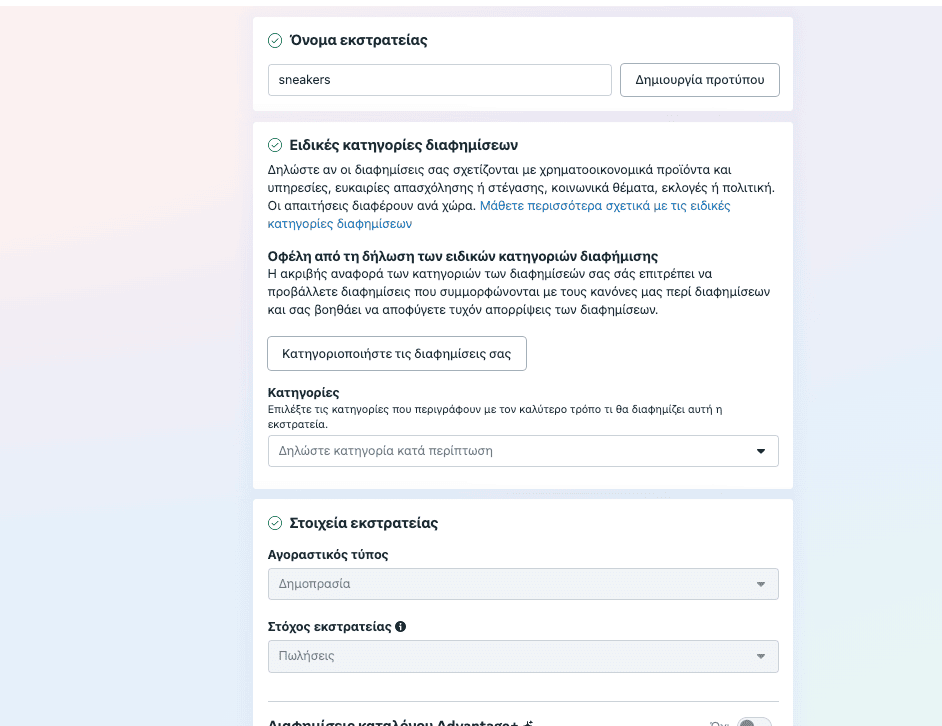Click the arrow of the Κατηγορίες dropdown
Image resolution: width=942 pixels, height=726 pixels.
[x=761, y=451]
